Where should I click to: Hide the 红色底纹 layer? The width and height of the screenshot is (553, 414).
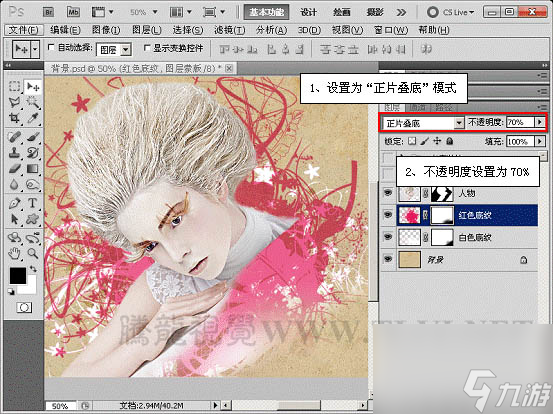click(388, 215)
